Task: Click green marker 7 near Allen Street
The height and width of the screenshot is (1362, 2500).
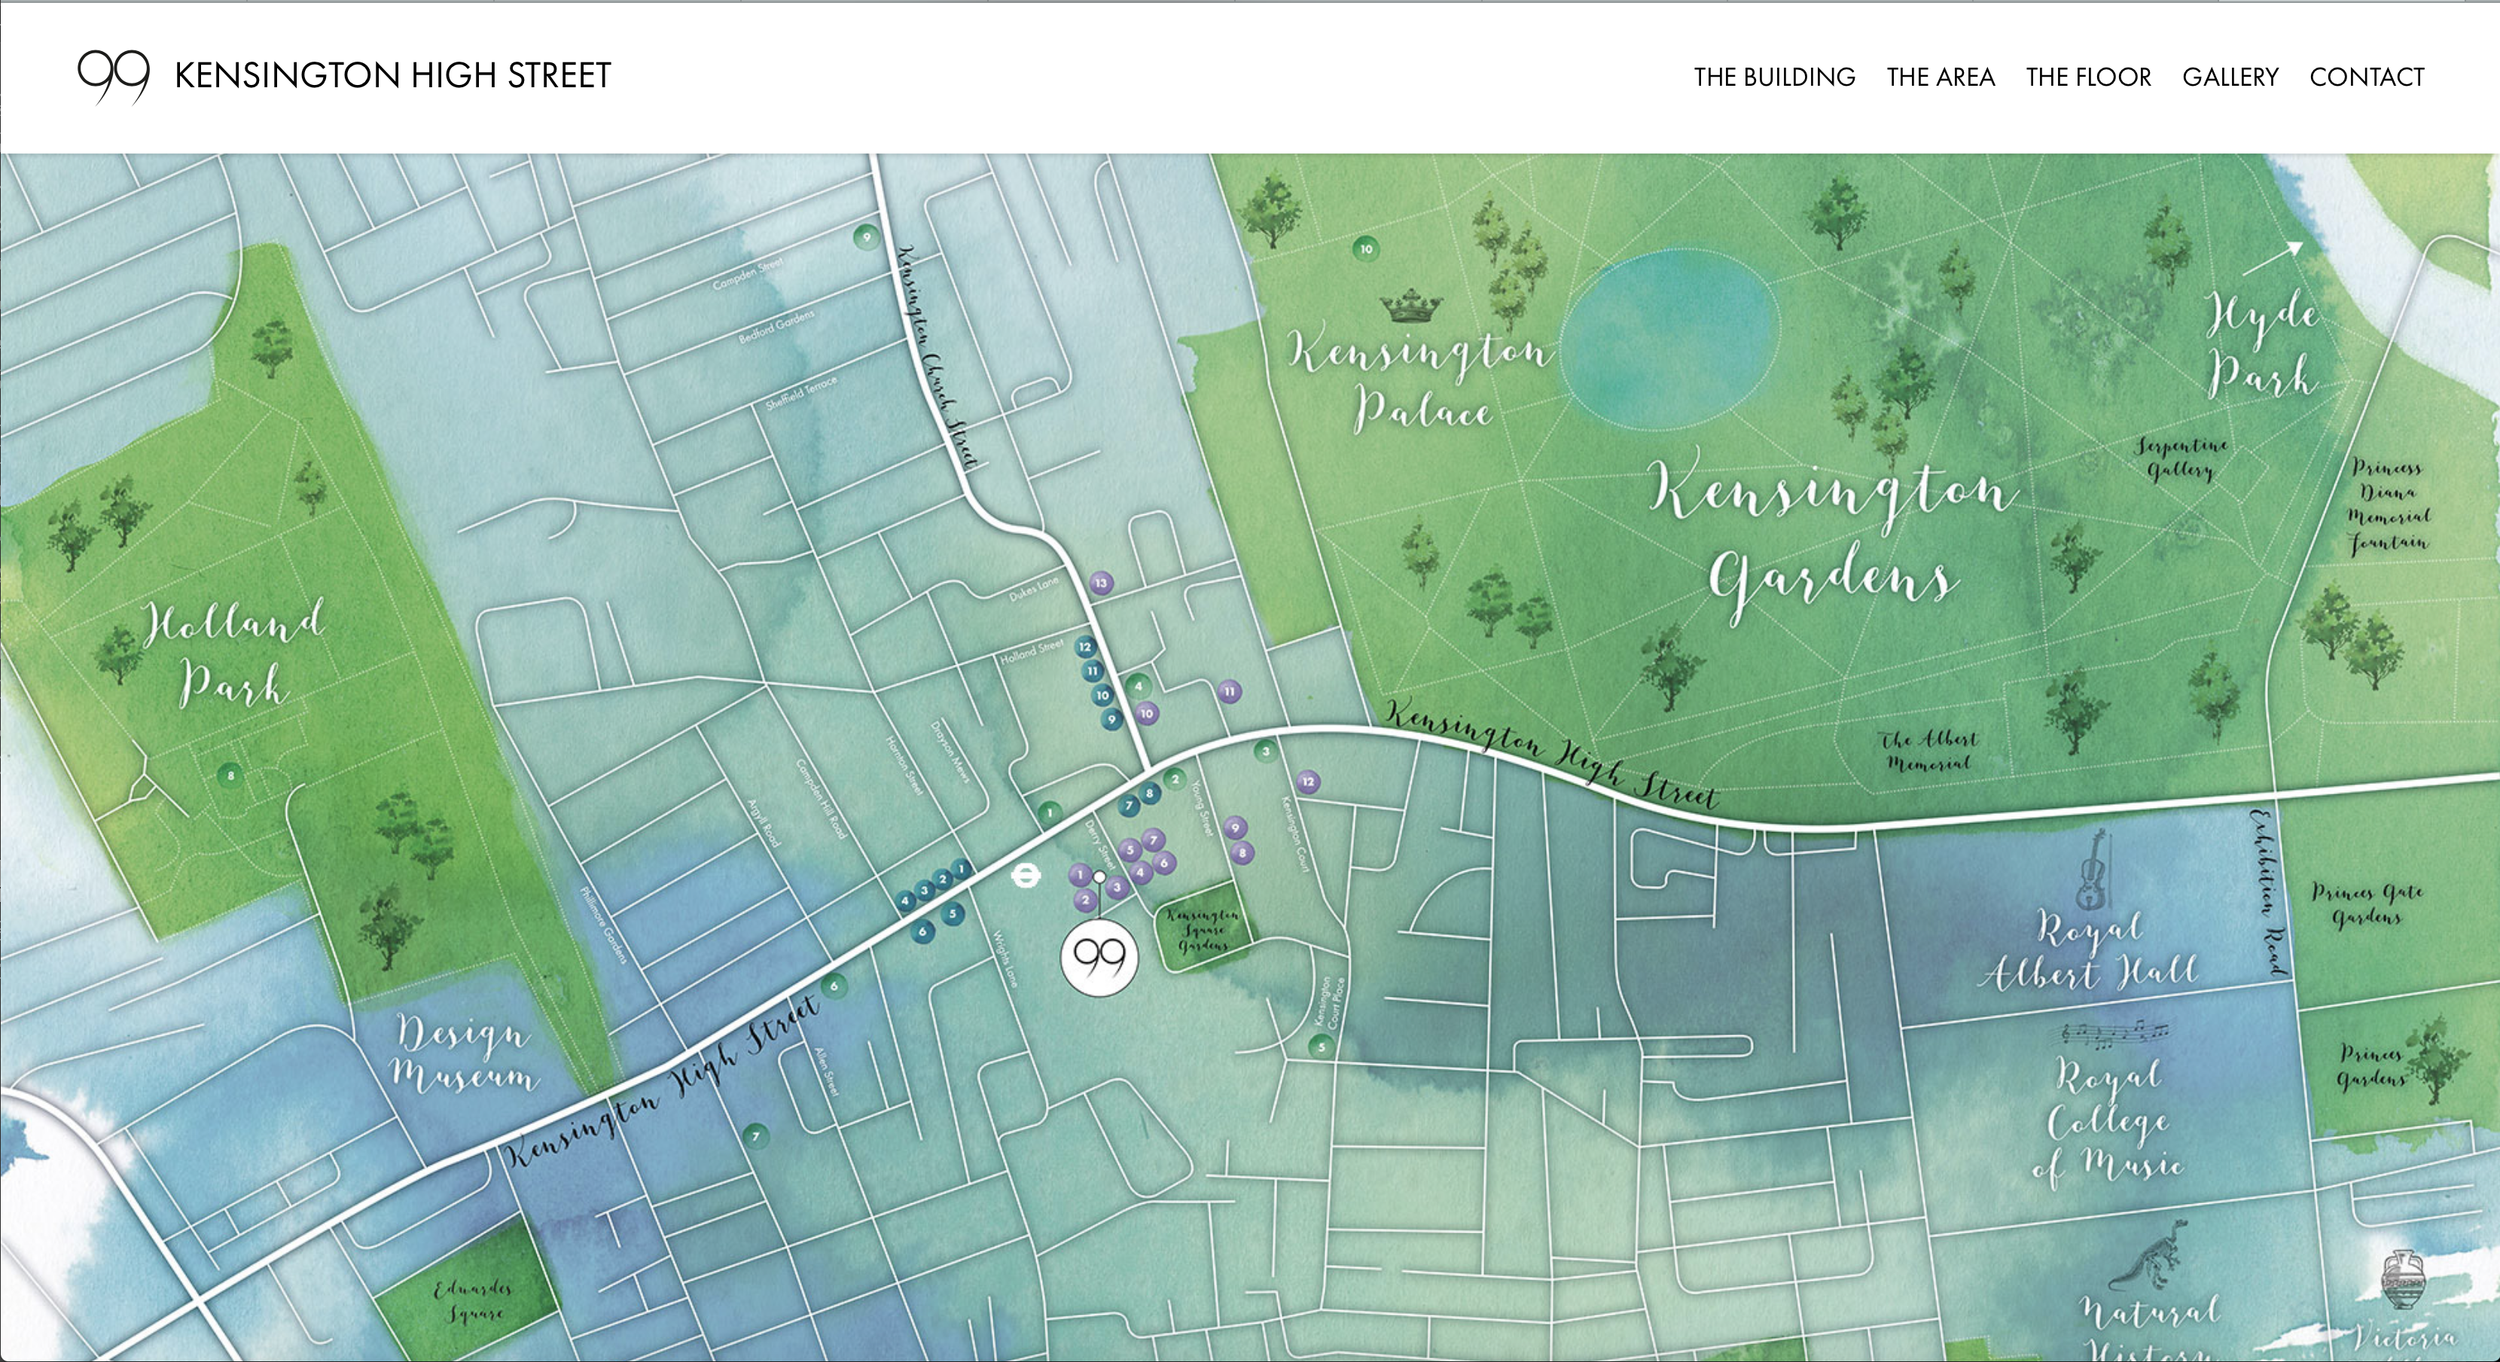Action: pos(756,1136)
